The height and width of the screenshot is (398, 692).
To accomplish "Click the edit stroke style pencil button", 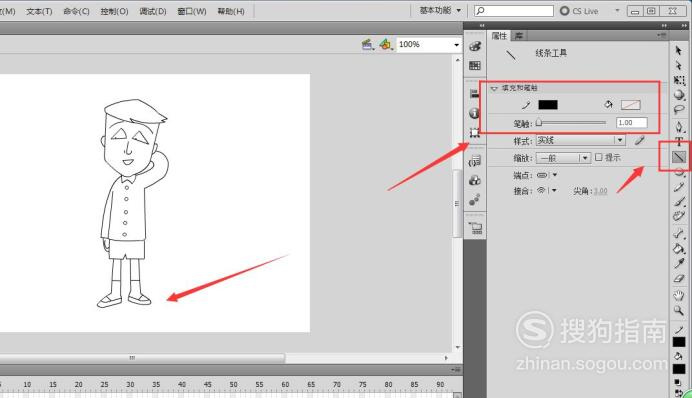I will [639, 140].
